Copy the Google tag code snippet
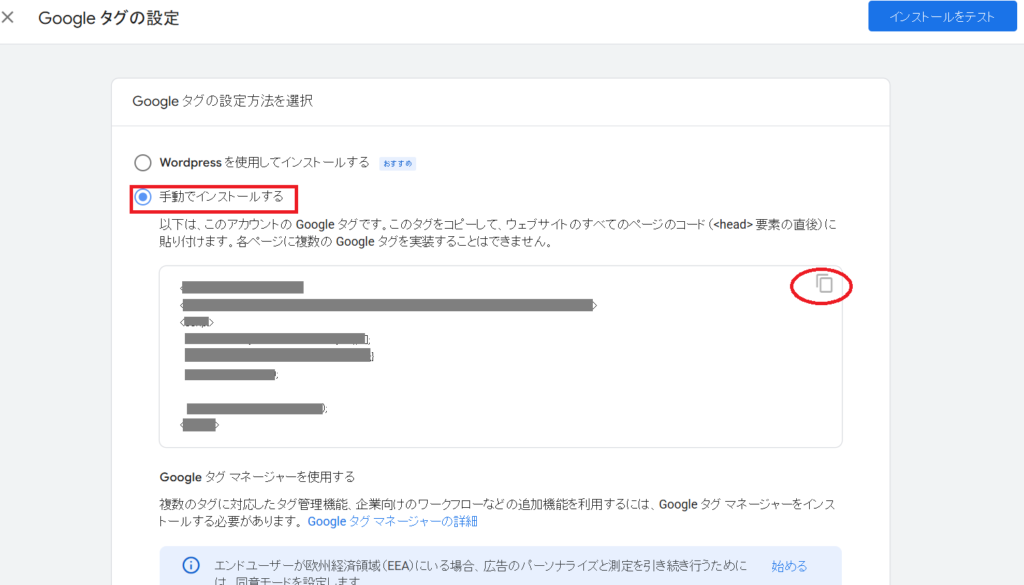The image size is (1024, 585). click(x=825, y=284)
